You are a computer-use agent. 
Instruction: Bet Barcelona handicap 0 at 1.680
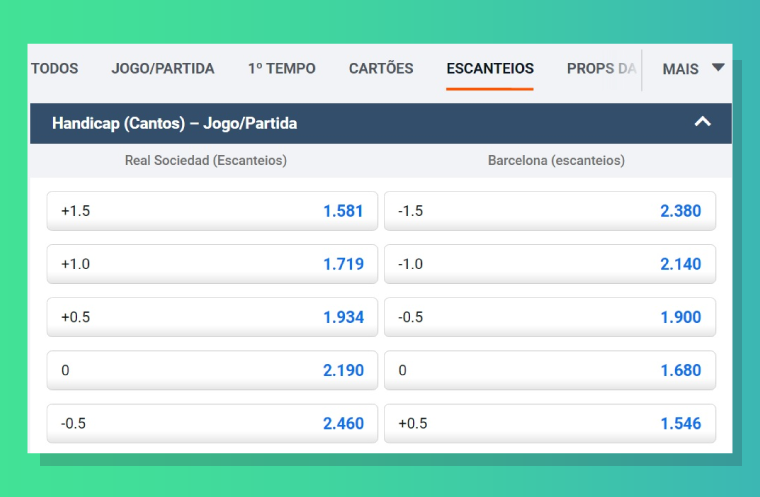[550, 370]
